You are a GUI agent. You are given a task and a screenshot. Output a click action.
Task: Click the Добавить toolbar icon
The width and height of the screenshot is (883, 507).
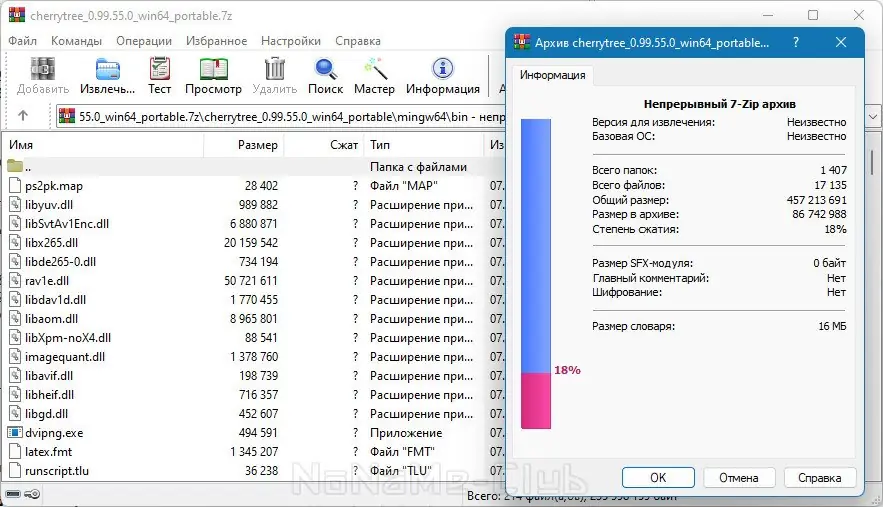43,69
